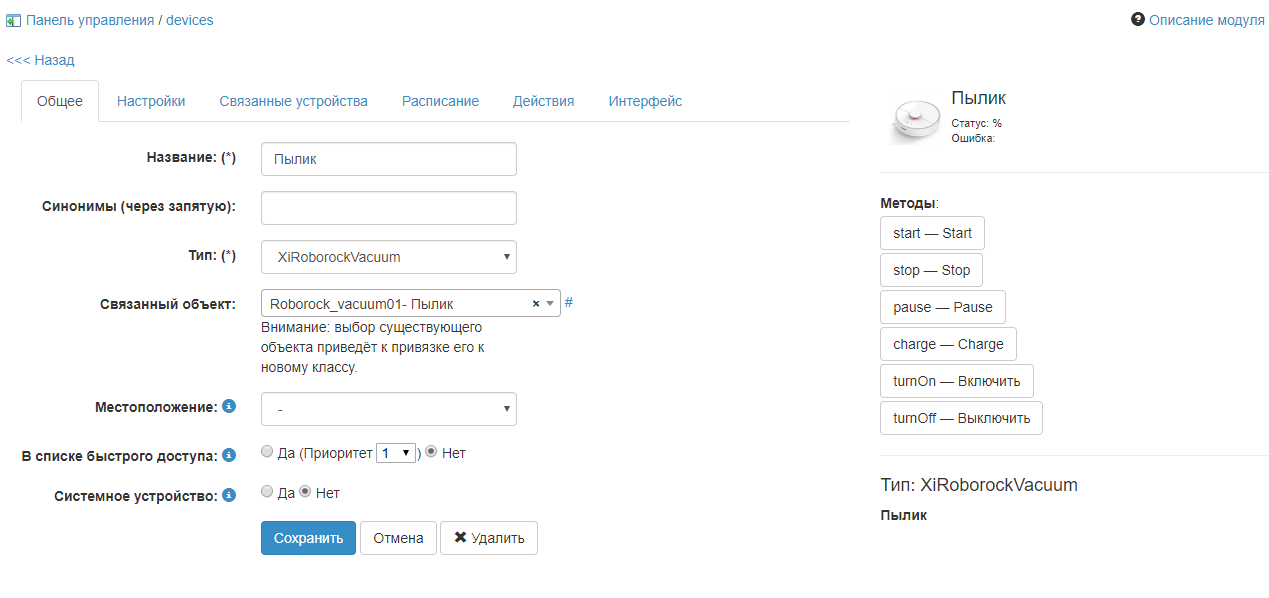
Task: Click the question mark icon by Описание модуля
Action: pyautogui.click(x=1137, y=19)
